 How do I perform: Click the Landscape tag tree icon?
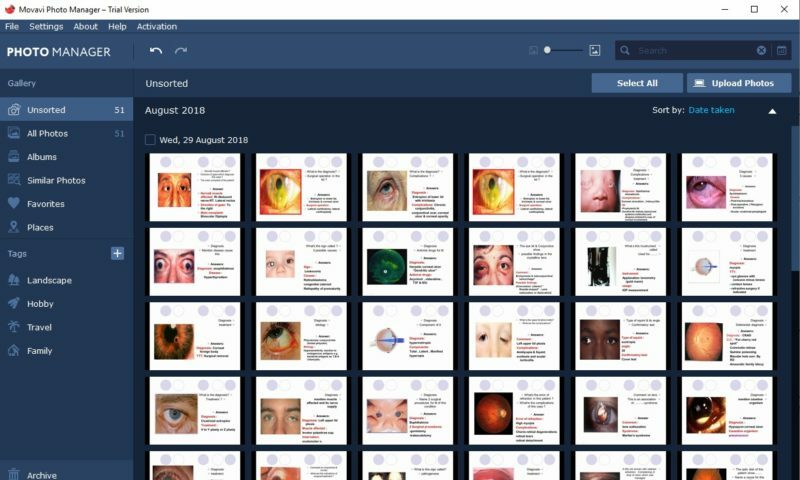tap(14, 280)
